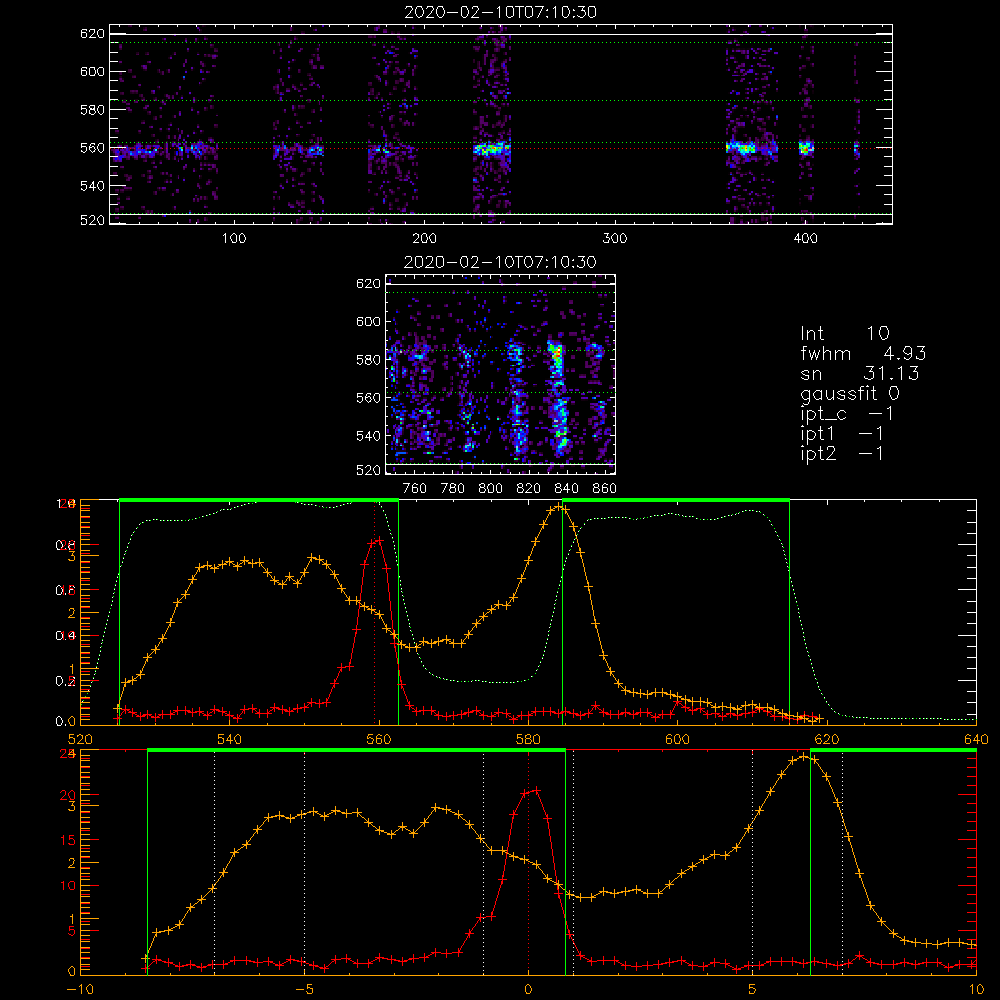The width and height of the screenshot is (1000, 1000).
Task: Select the 'fwhm 4.93' readout line
Action: (863, 353)
